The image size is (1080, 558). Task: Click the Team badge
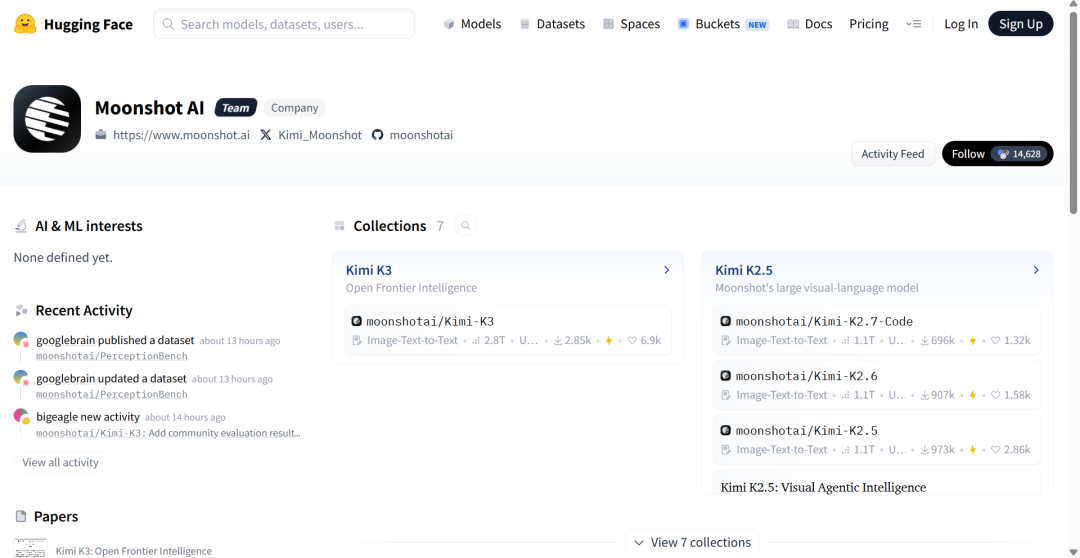pyautogui.click(x=236, y=107)
